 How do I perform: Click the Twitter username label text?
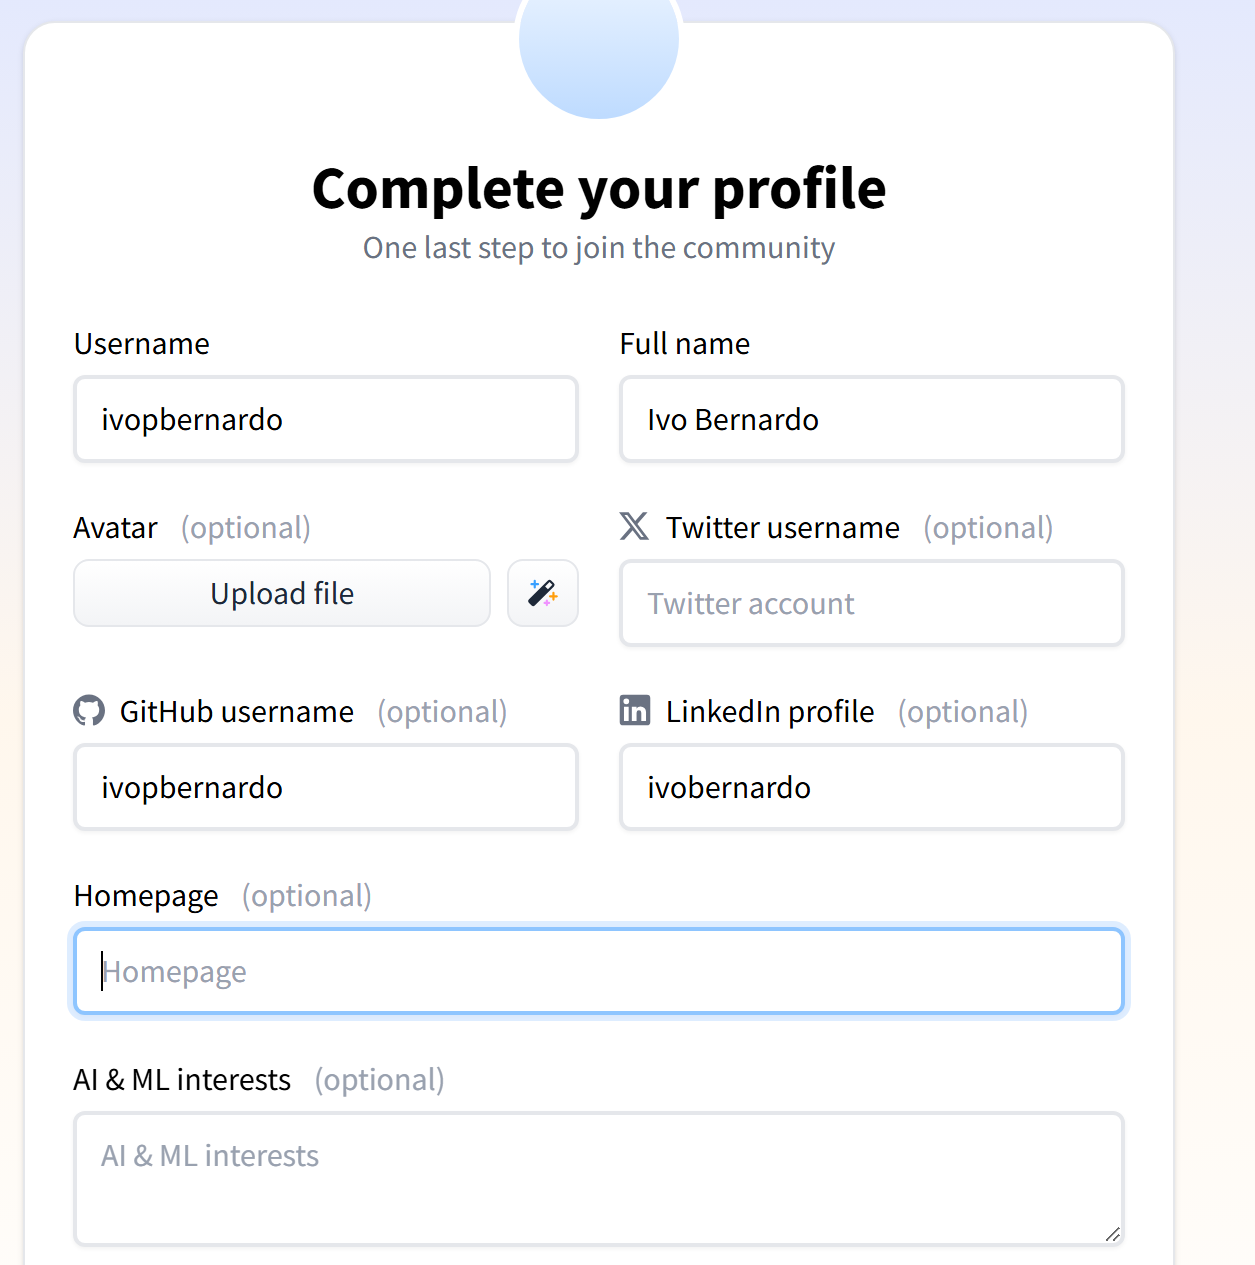pyautogui.click(x=782, y=527)
